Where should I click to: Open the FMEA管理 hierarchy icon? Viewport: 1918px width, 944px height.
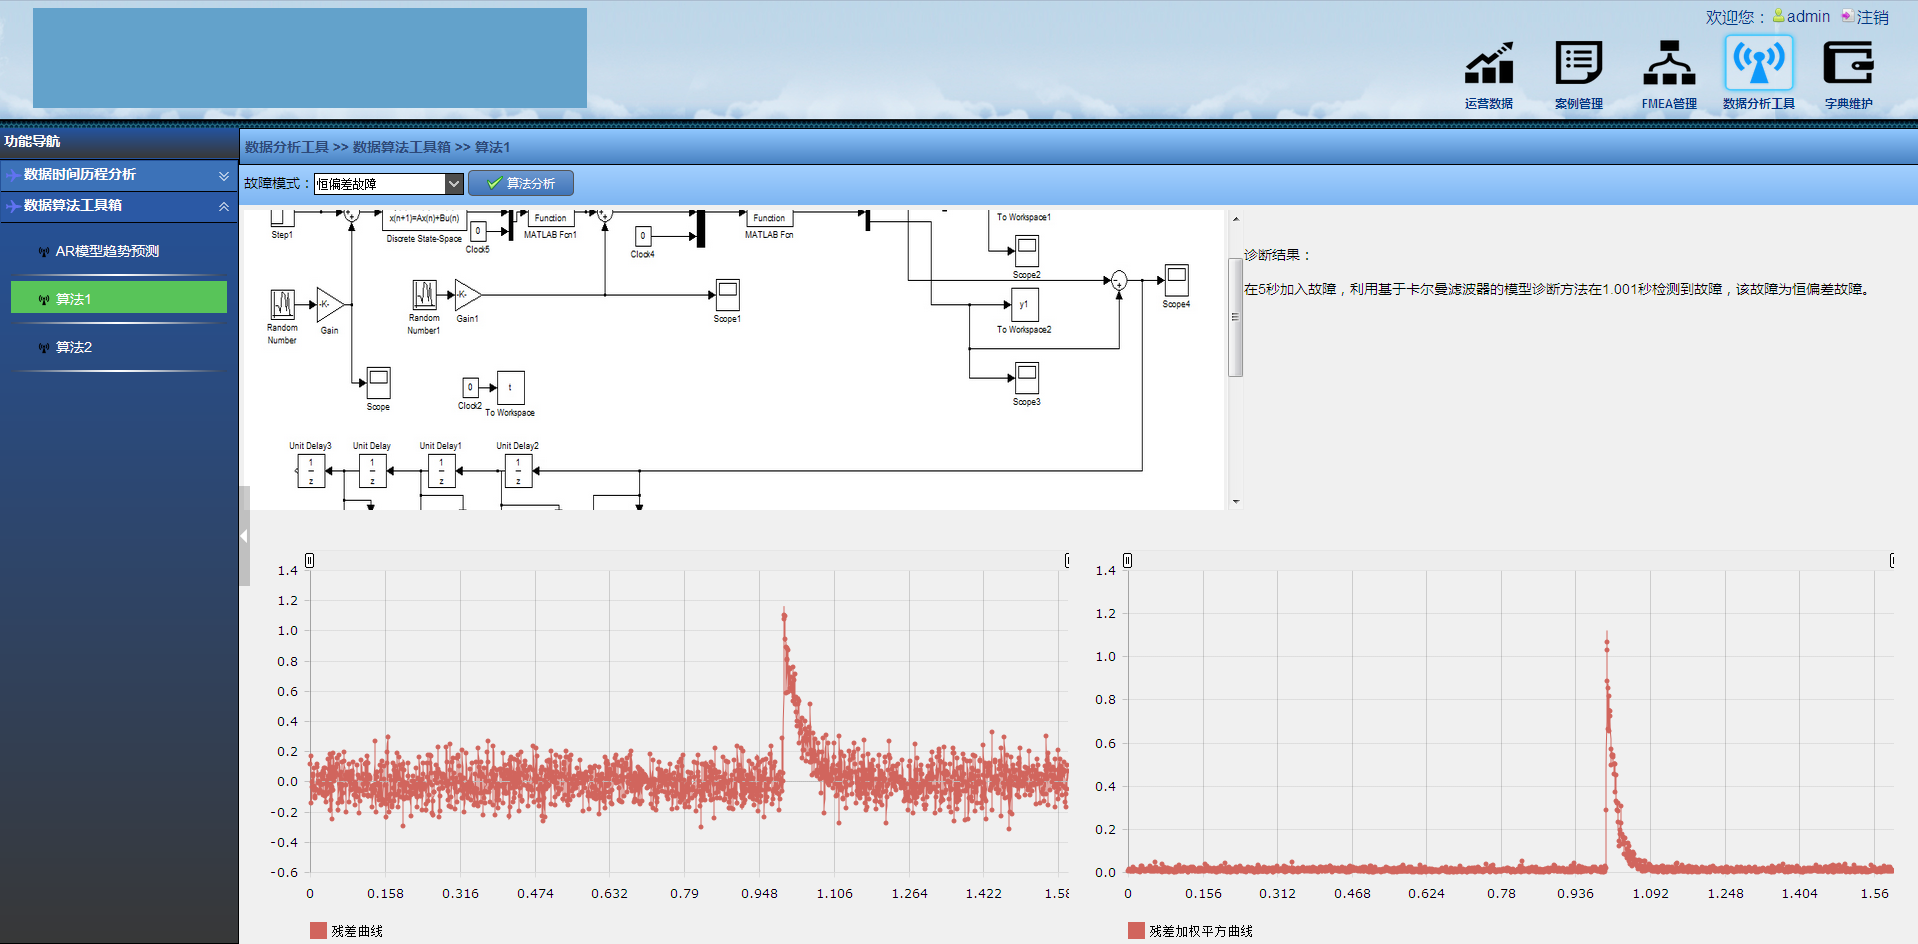tap(1668, 64)
